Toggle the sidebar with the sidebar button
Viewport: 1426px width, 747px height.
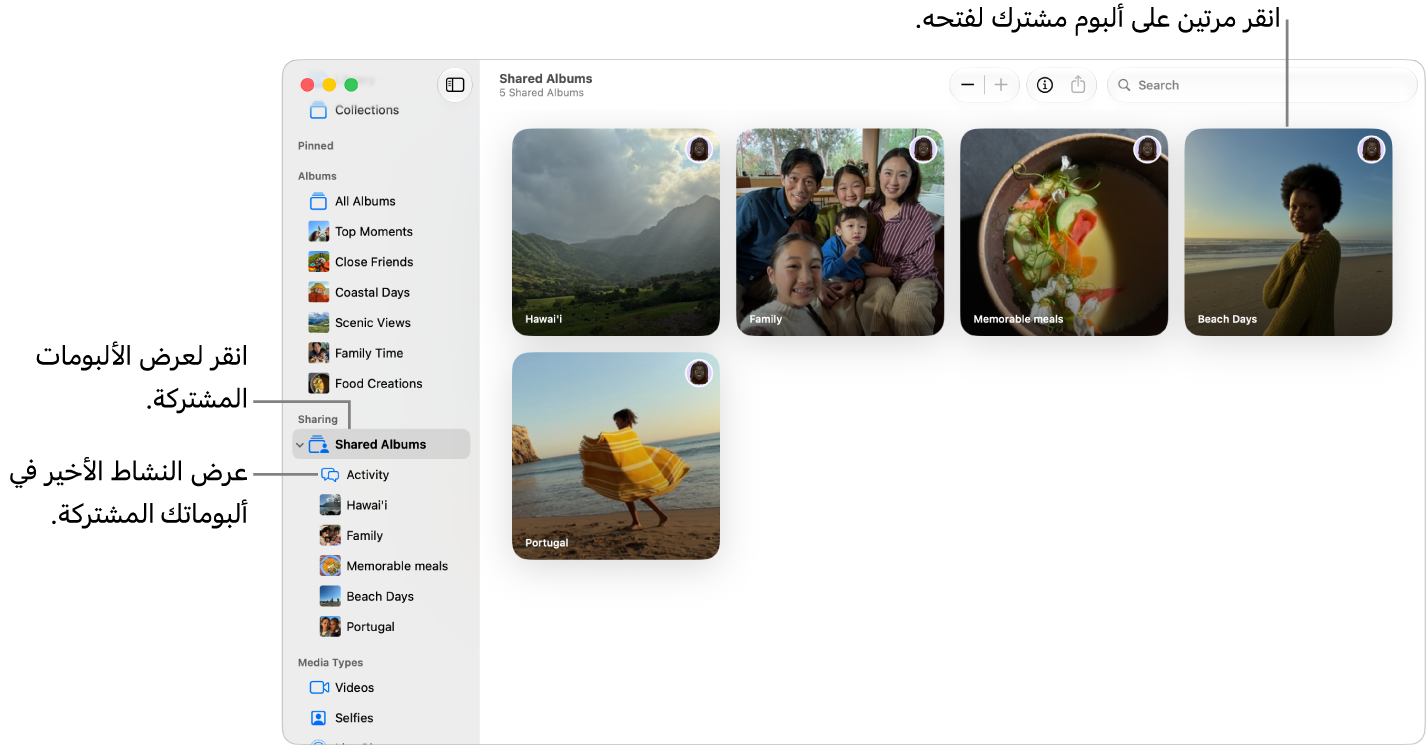click(x=454, y=85)
